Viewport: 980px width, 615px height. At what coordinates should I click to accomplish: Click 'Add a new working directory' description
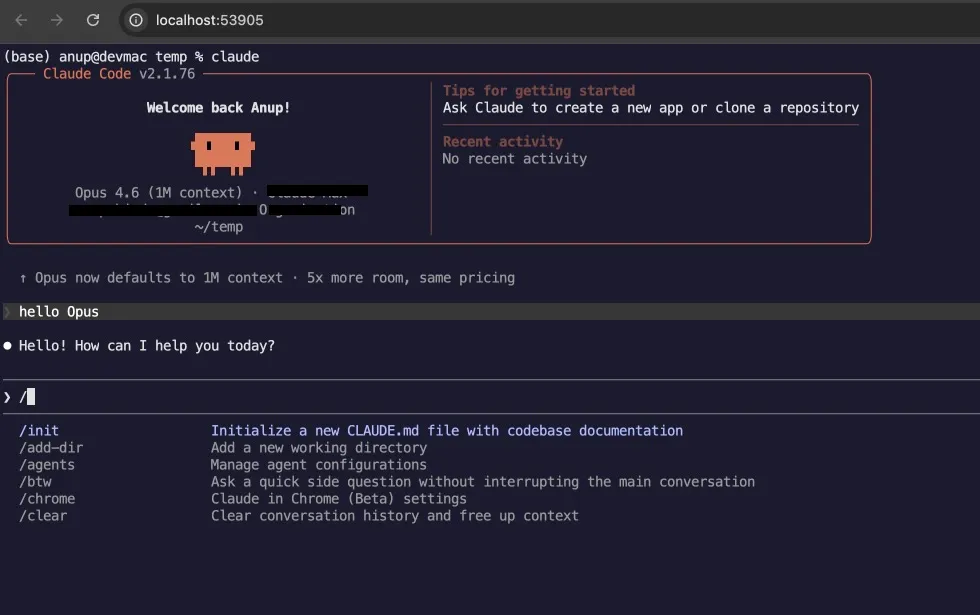[x=319, y=448]
